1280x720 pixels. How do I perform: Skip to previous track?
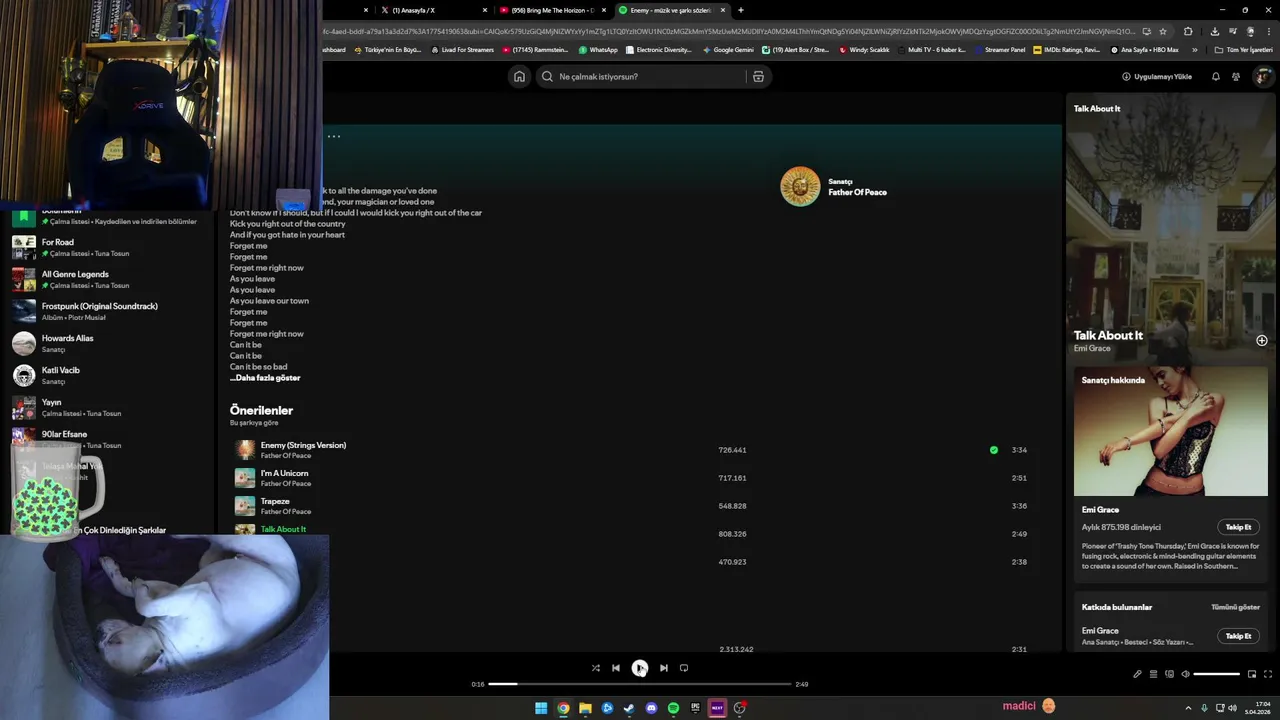616,668
